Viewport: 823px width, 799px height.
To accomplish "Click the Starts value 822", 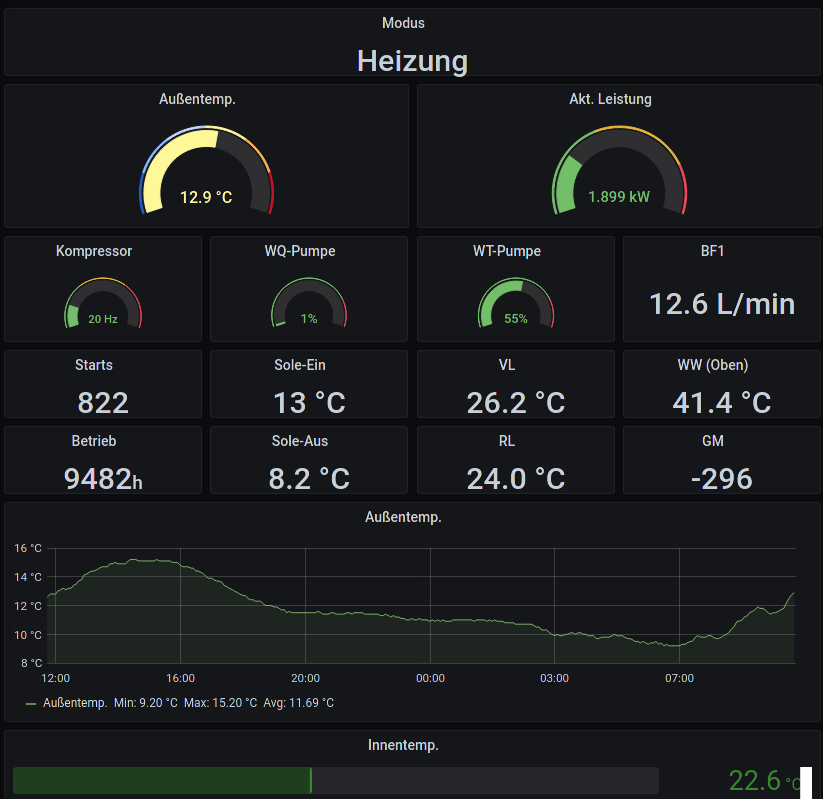I will 103,403.
